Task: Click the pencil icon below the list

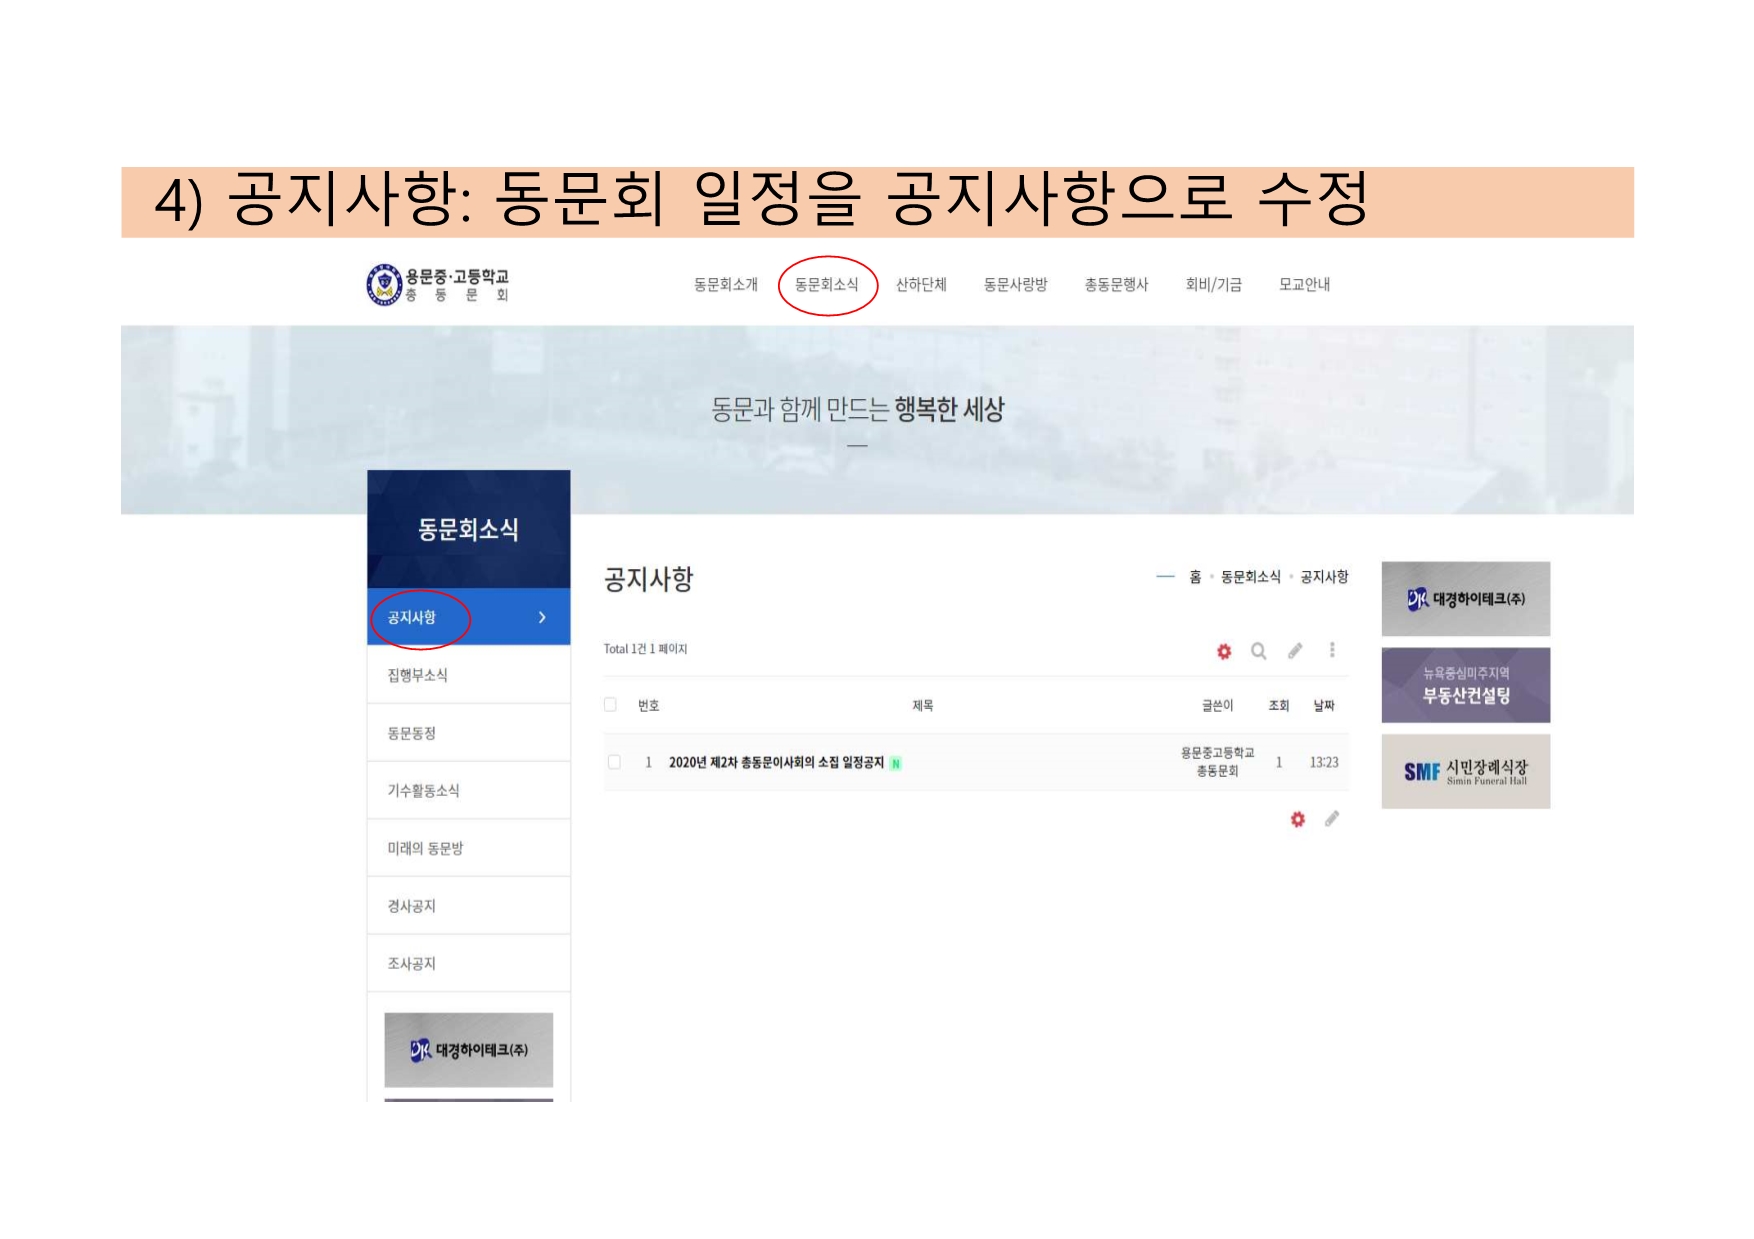Action: click(x=1332, y=819)
